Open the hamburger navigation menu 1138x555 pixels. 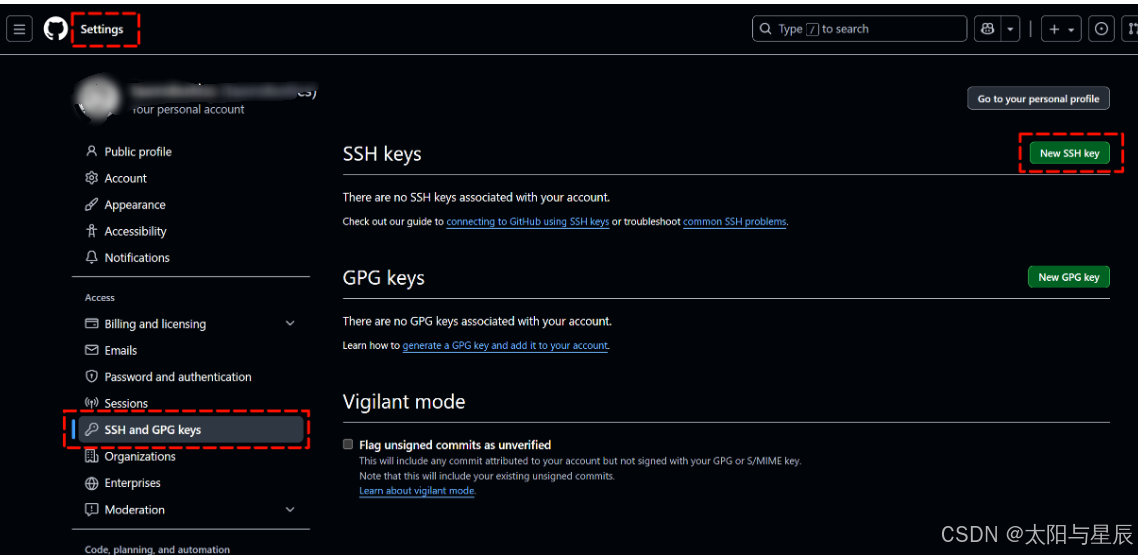point(19,29)
